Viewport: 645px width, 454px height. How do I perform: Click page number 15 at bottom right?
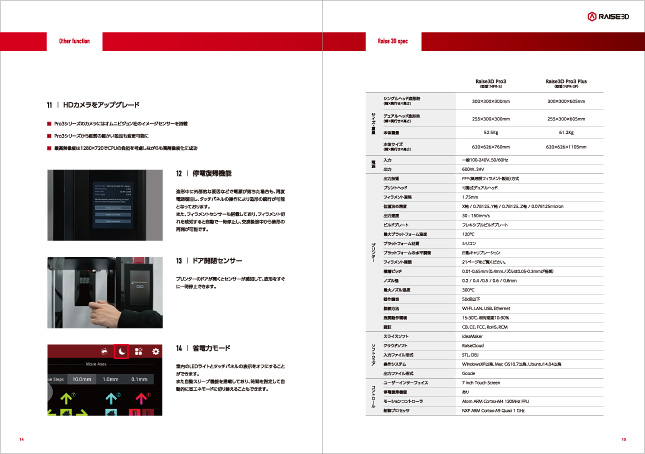pos(624,440)
